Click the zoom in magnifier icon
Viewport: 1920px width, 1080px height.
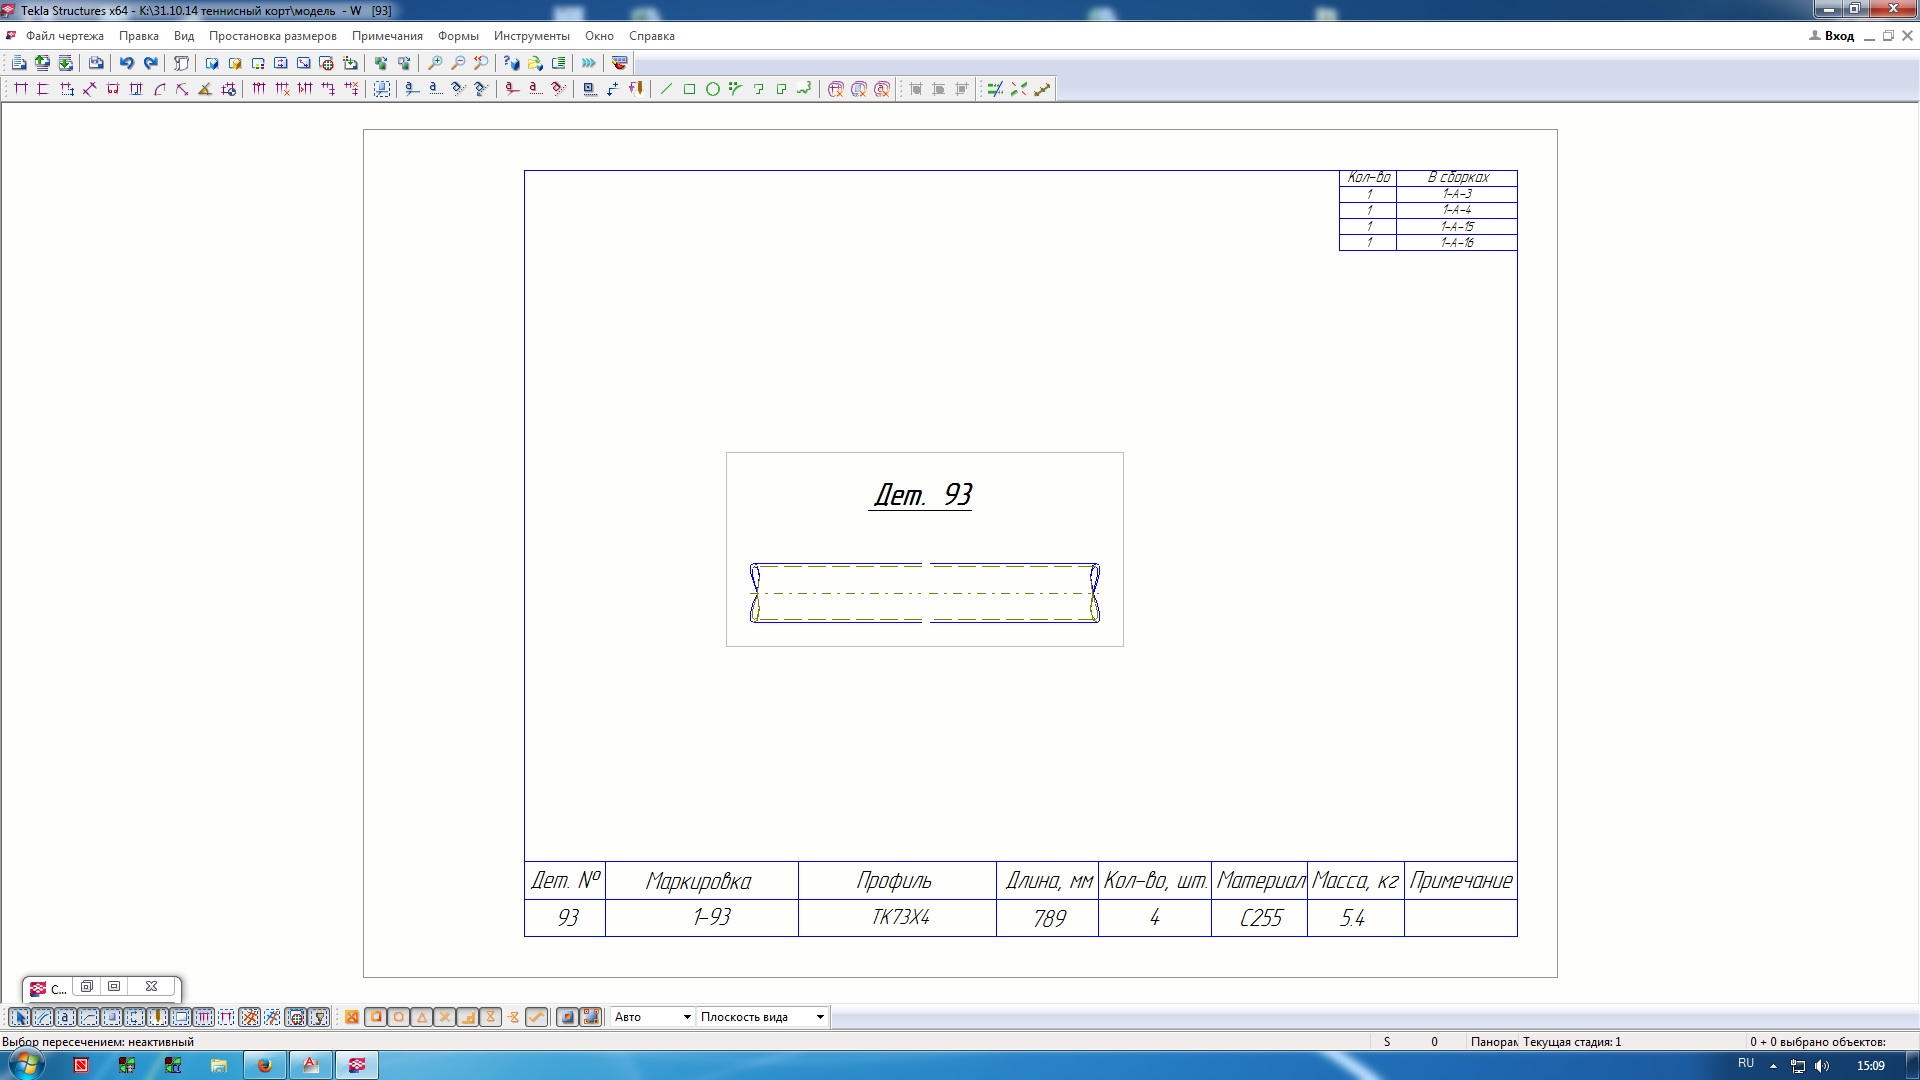[x=434, y=63]
